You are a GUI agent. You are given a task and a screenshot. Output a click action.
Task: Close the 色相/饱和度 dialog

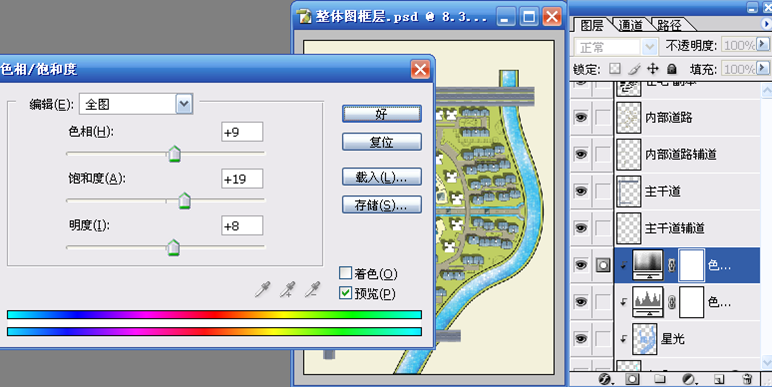click(x=420, y=69)
